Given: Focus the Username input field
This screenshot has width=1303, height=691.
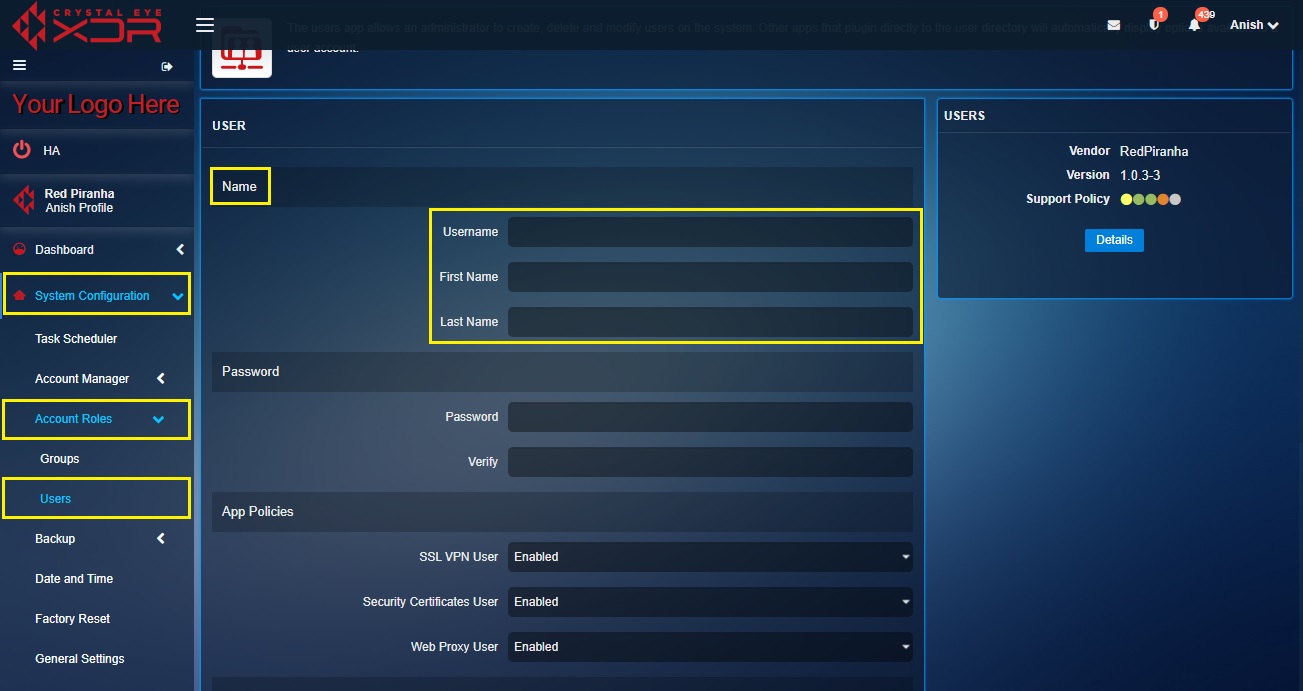Looking at the screenshot, I should pos(710,232).
